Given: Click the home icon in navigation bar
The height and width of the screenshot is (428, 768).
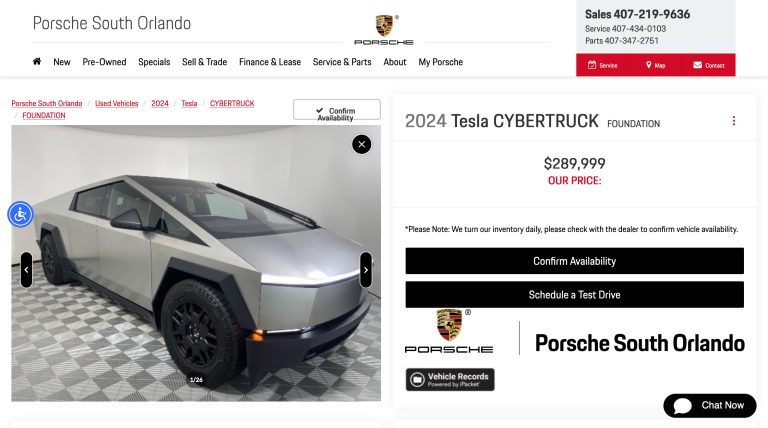Looking at the screenshot, I should [x=37, y=62].
